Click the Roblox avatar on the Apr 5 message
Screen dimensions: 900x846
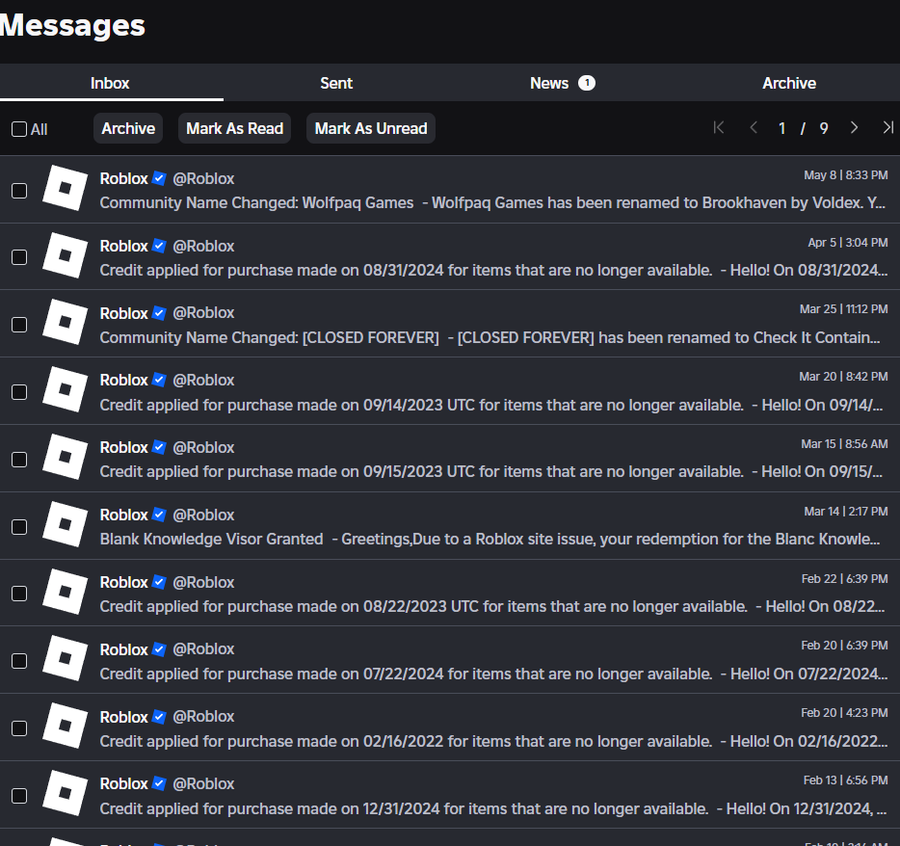pyautogui.click(x=65, y=255)
